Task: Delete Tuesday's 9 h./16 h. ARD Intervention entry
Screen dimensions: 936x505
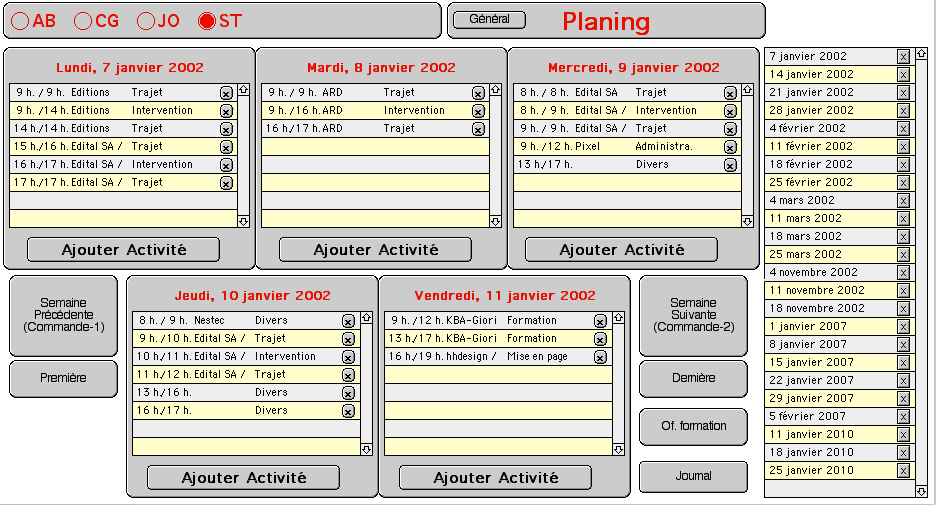Action: (x=478, y=111)
